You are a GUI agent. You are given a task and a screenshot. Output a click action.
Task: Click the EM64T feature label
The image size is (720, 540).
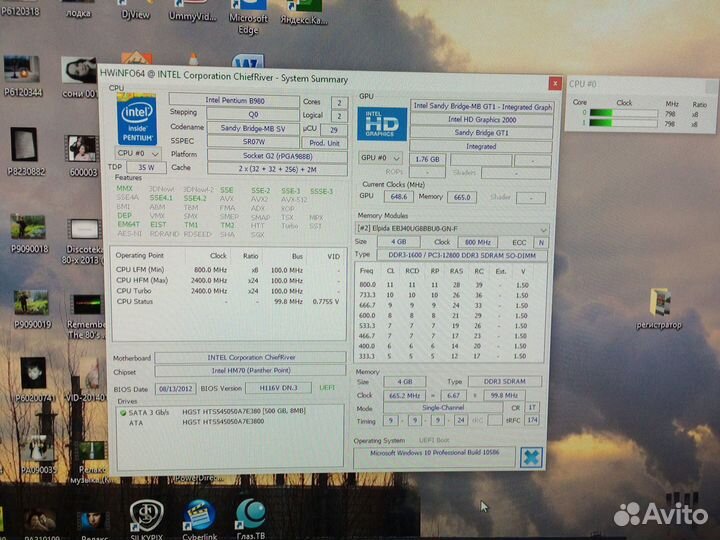click(129, 225)
